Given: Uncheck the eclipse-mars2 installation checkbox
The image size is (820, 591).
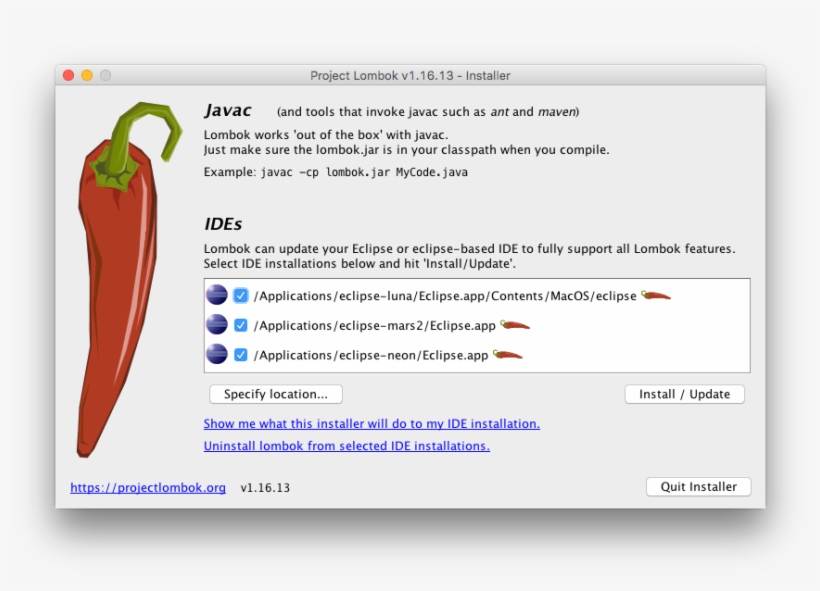Looking at the screenshot, I should [x=241, y=325].
